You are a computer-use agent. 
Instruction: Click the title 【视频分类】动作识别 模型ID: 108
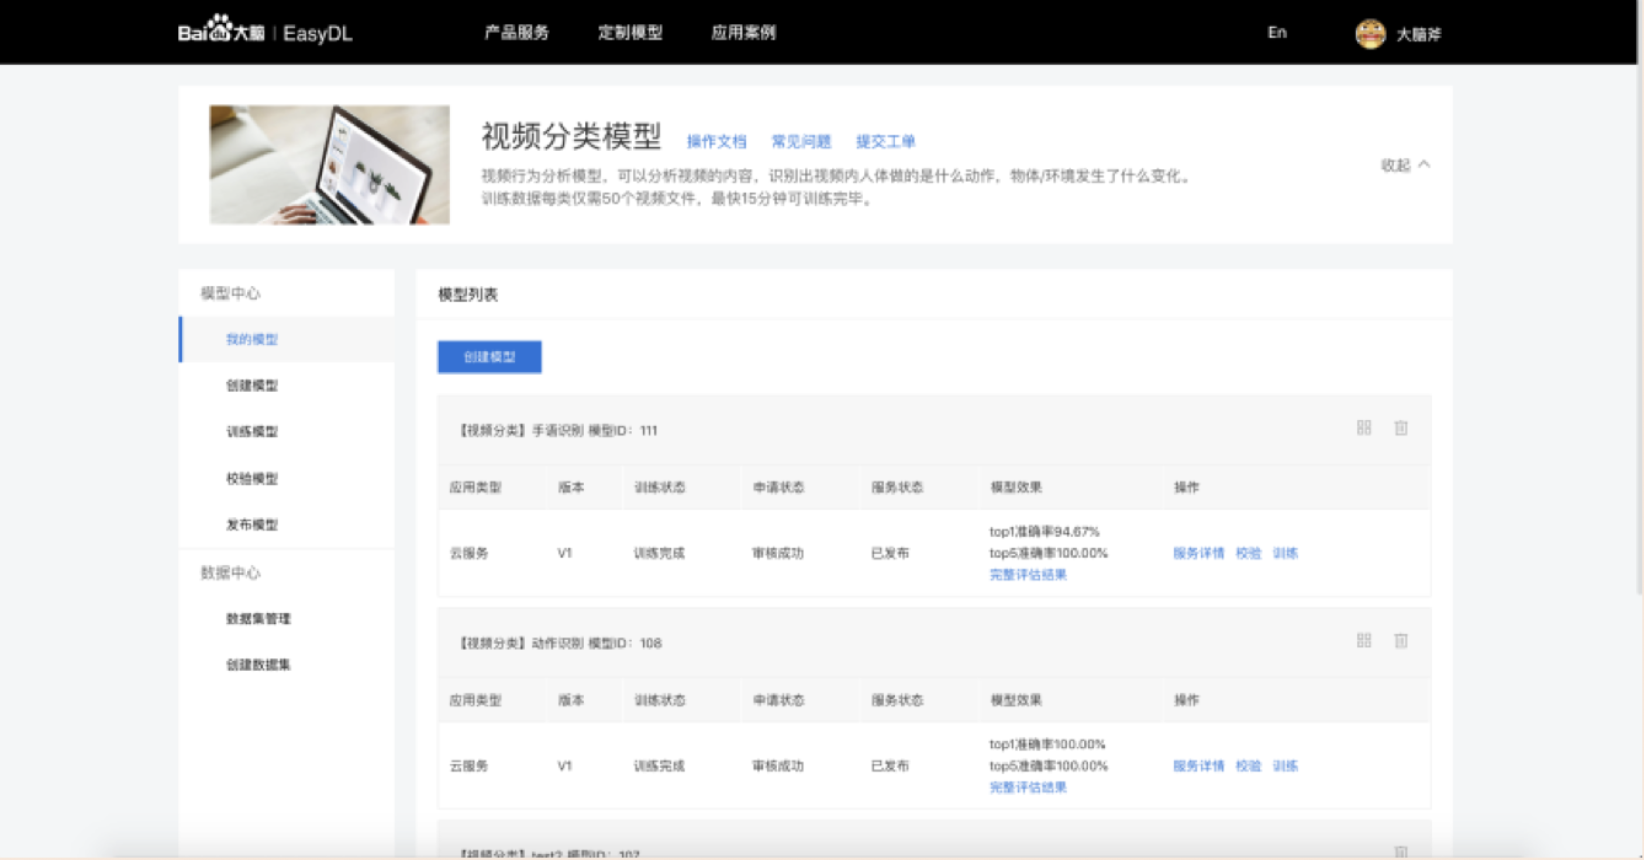pyautogui.click(x=559, y=643)
